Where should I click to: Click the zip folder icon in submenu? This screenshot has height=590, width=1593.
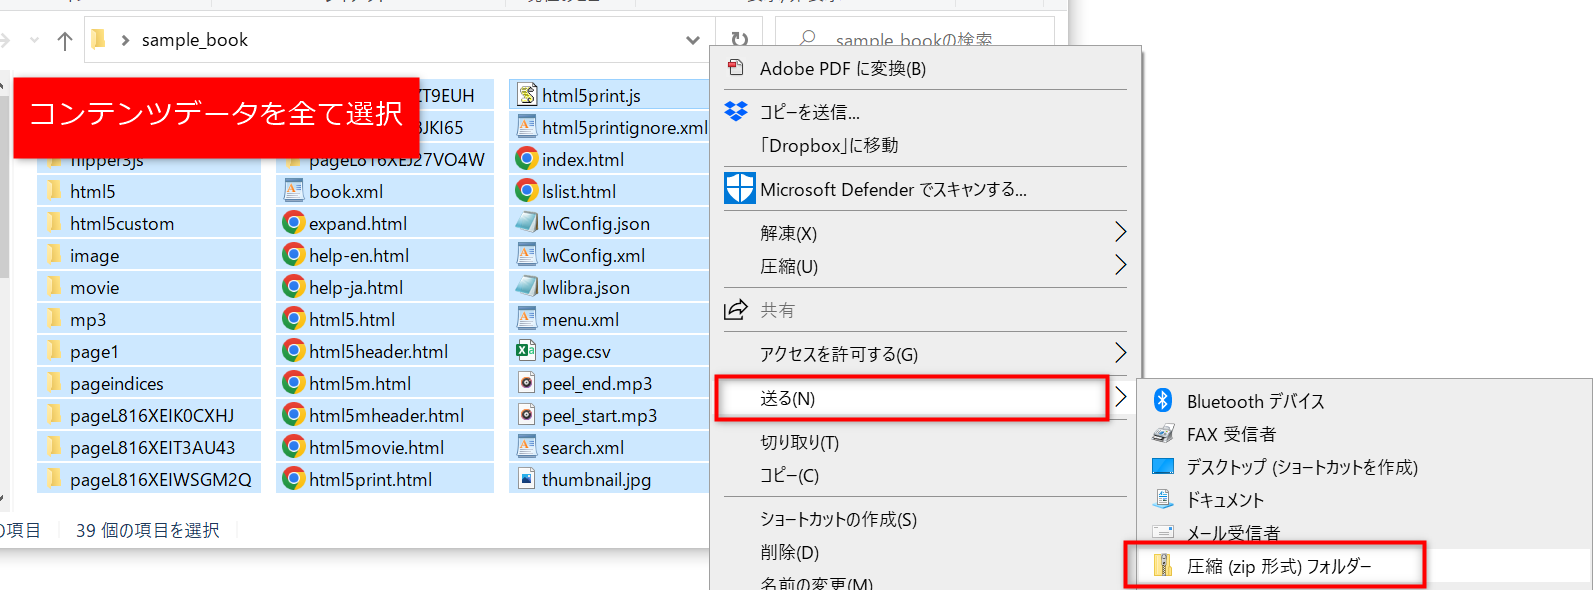[x=1163, y=566]
